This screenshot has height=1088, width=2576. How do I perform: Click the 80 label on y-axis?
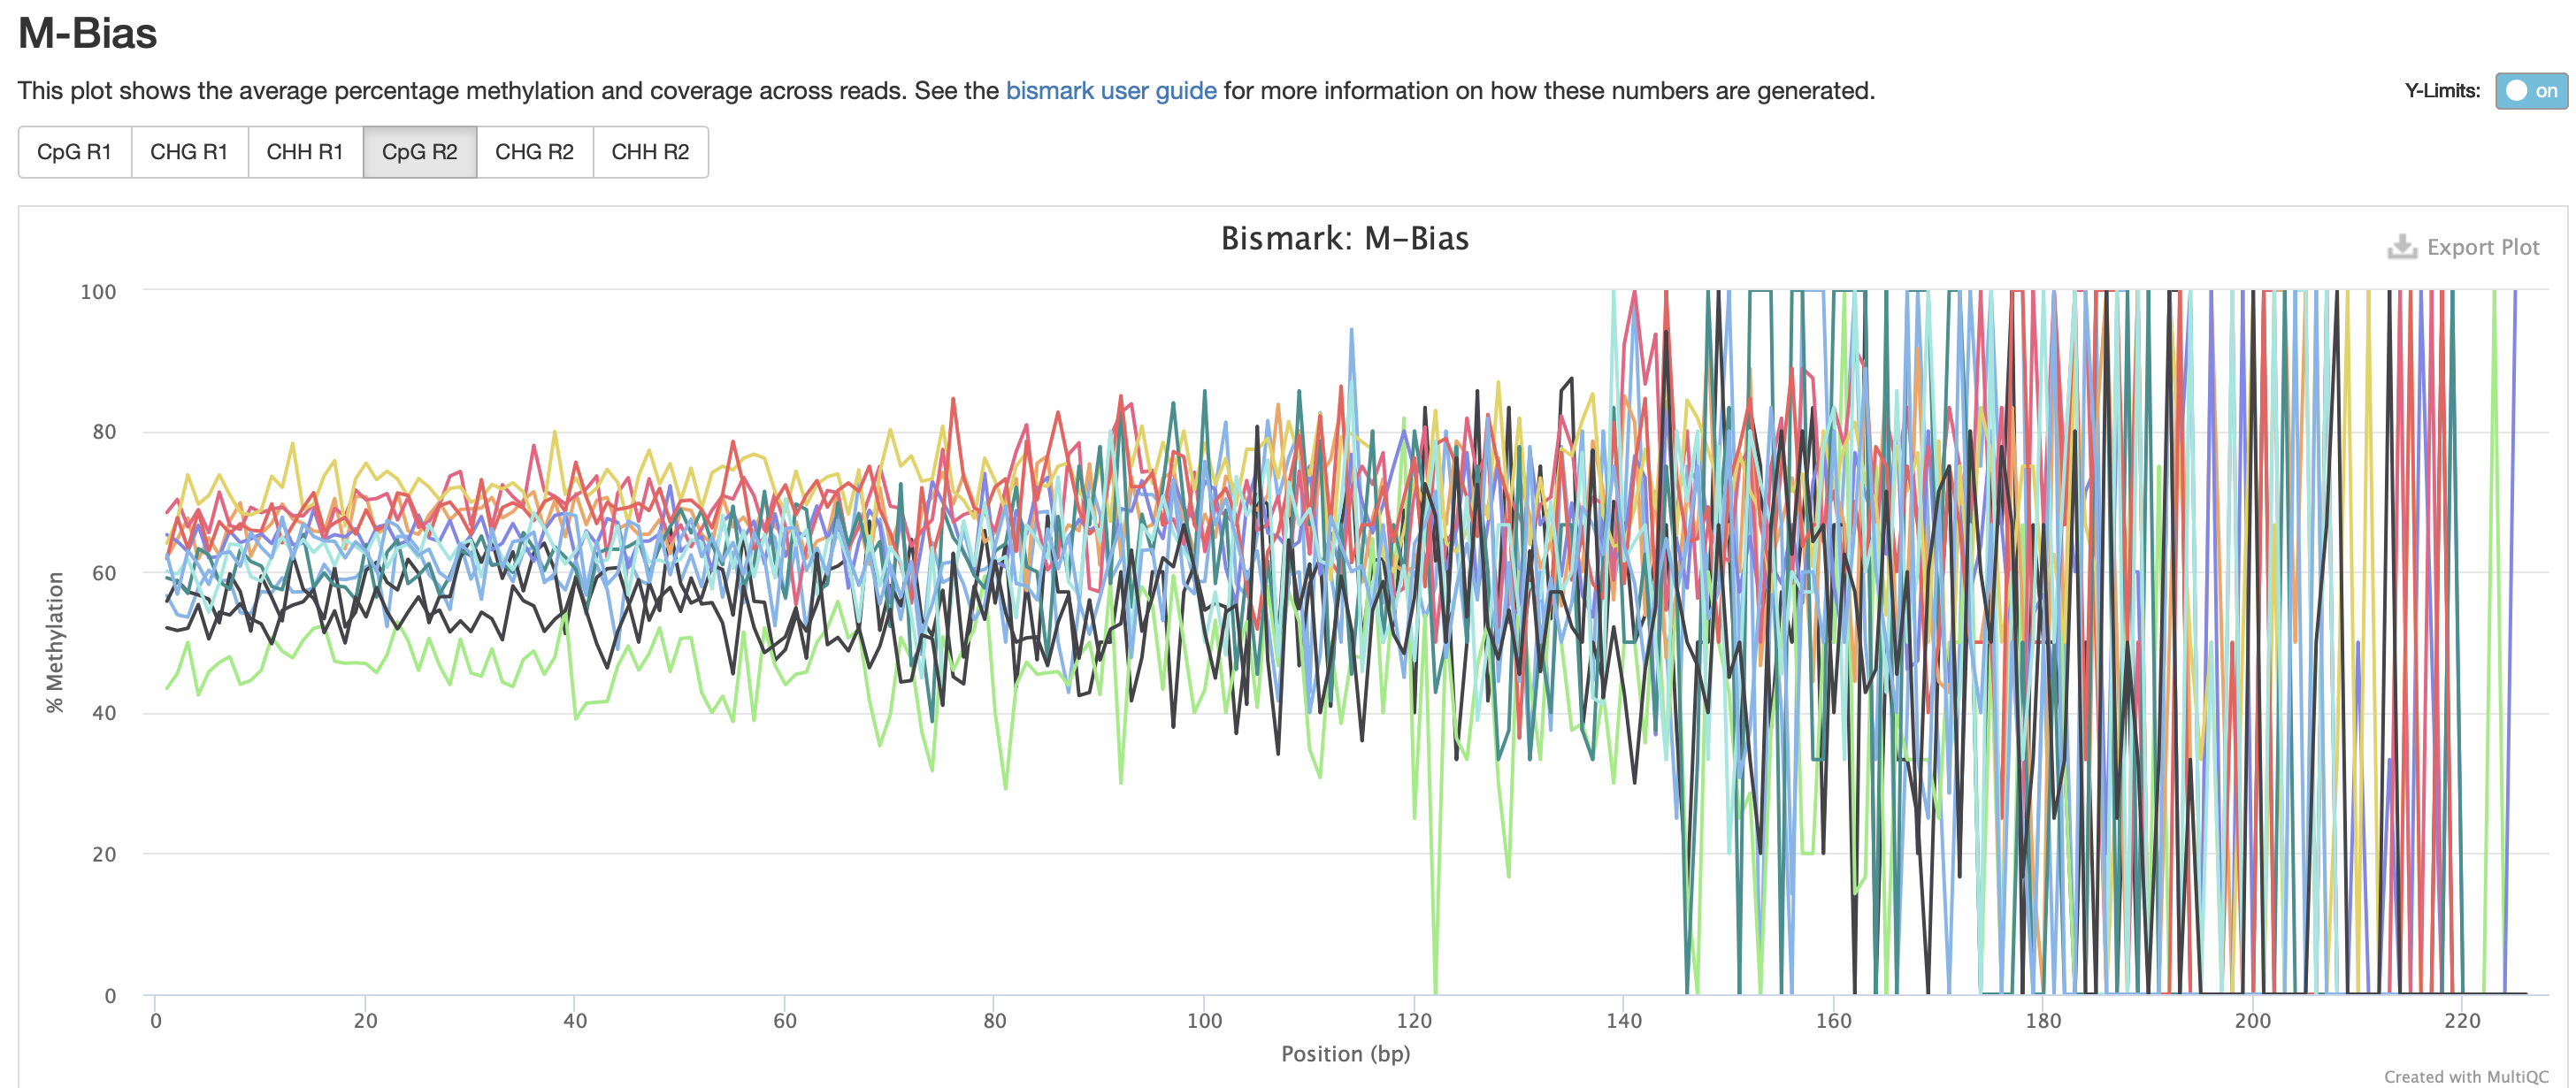[x=104, y=432]
